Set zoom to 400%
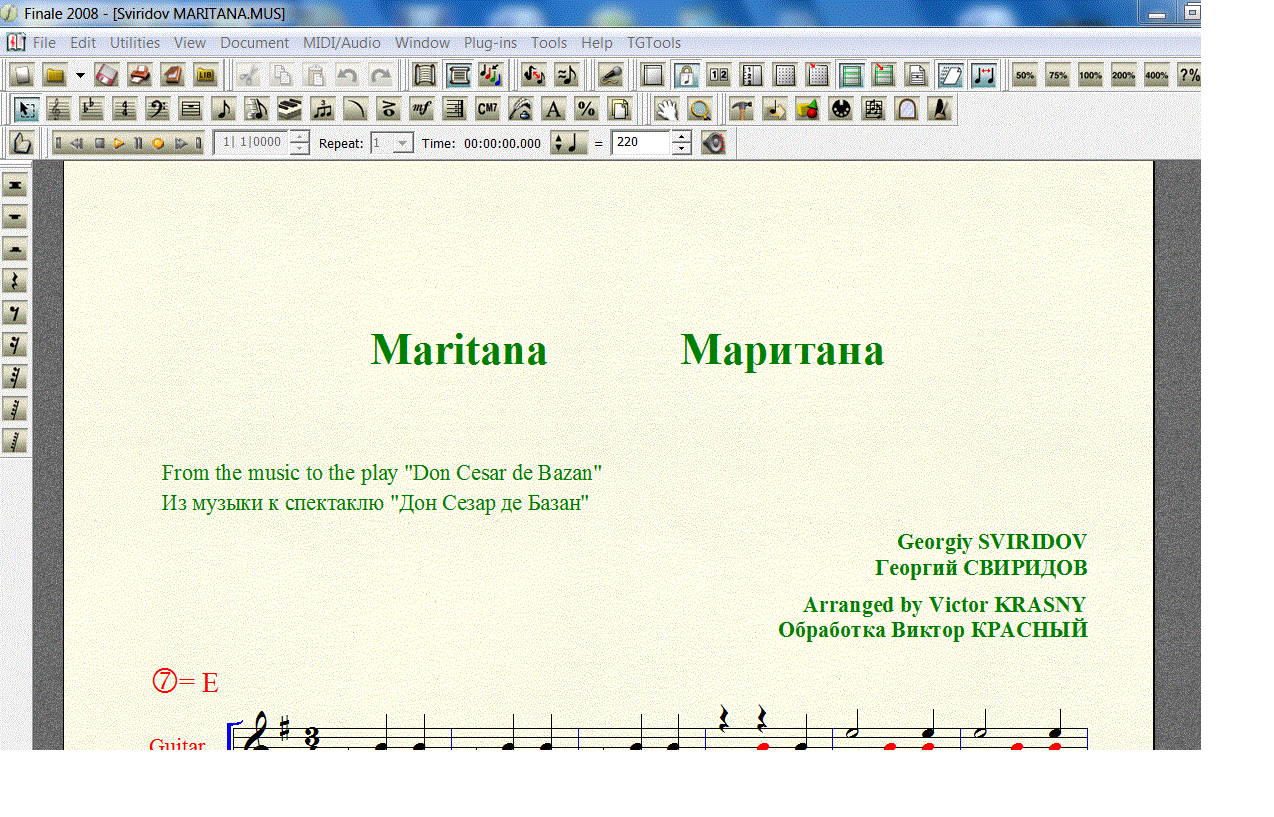This screenshot has height=817, width=1274. (1157, 75)
